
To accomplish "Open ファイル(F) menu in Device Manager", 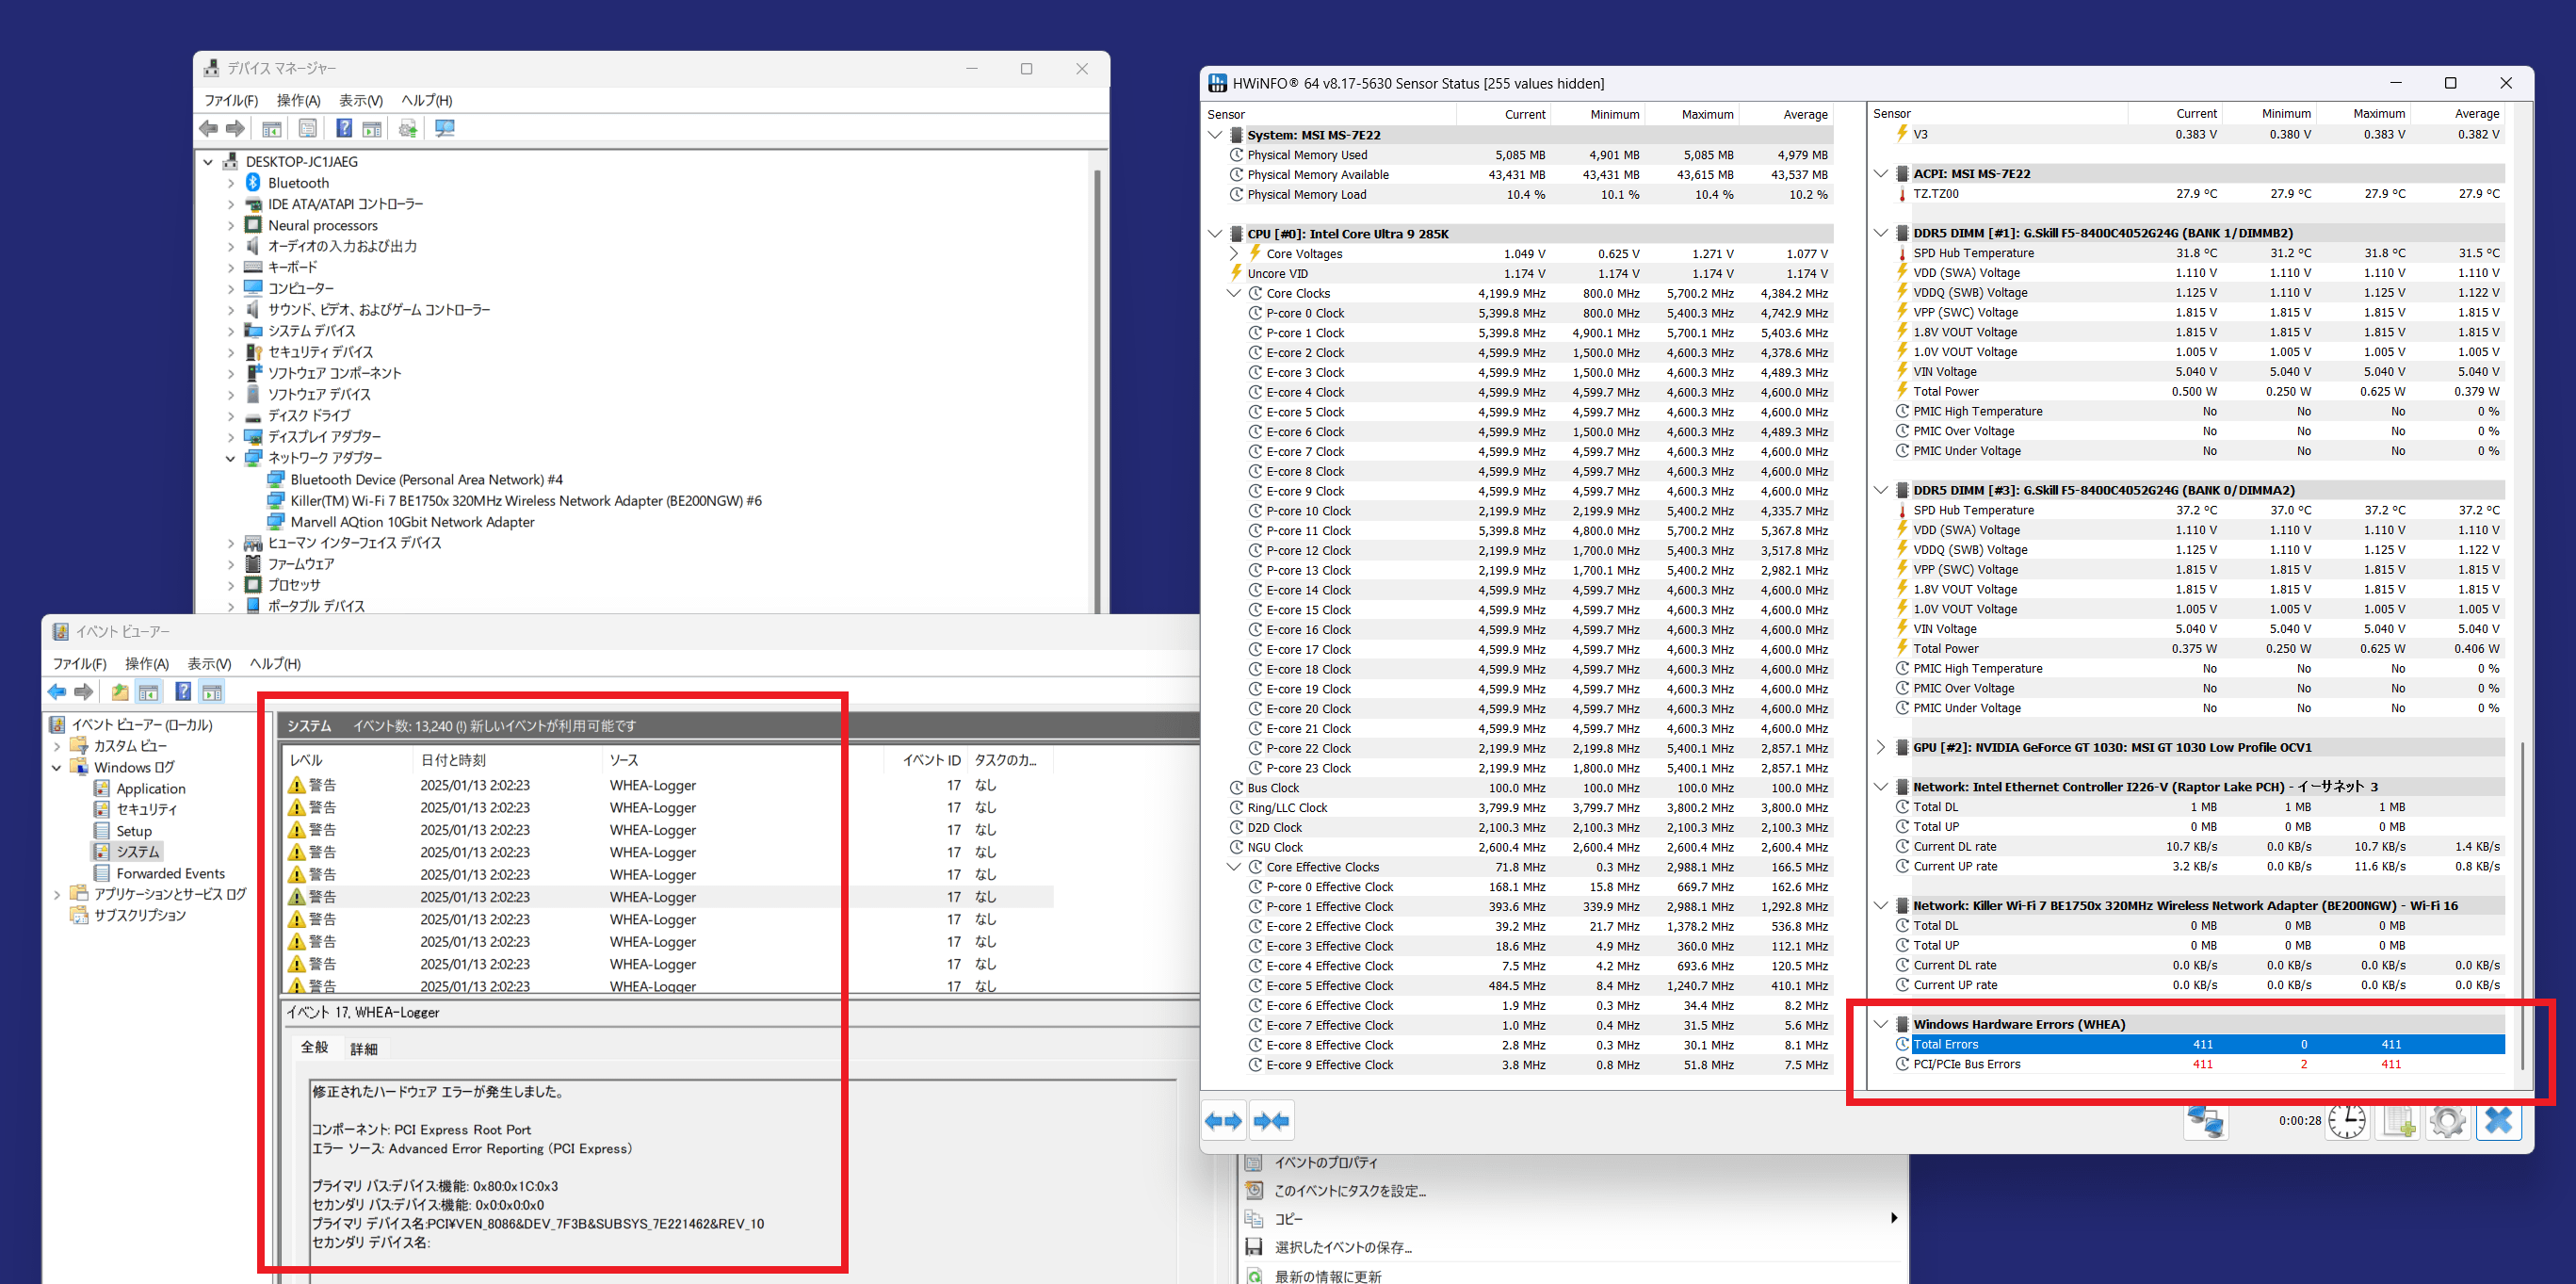I will pyautogui.click(x=231, y=100).
